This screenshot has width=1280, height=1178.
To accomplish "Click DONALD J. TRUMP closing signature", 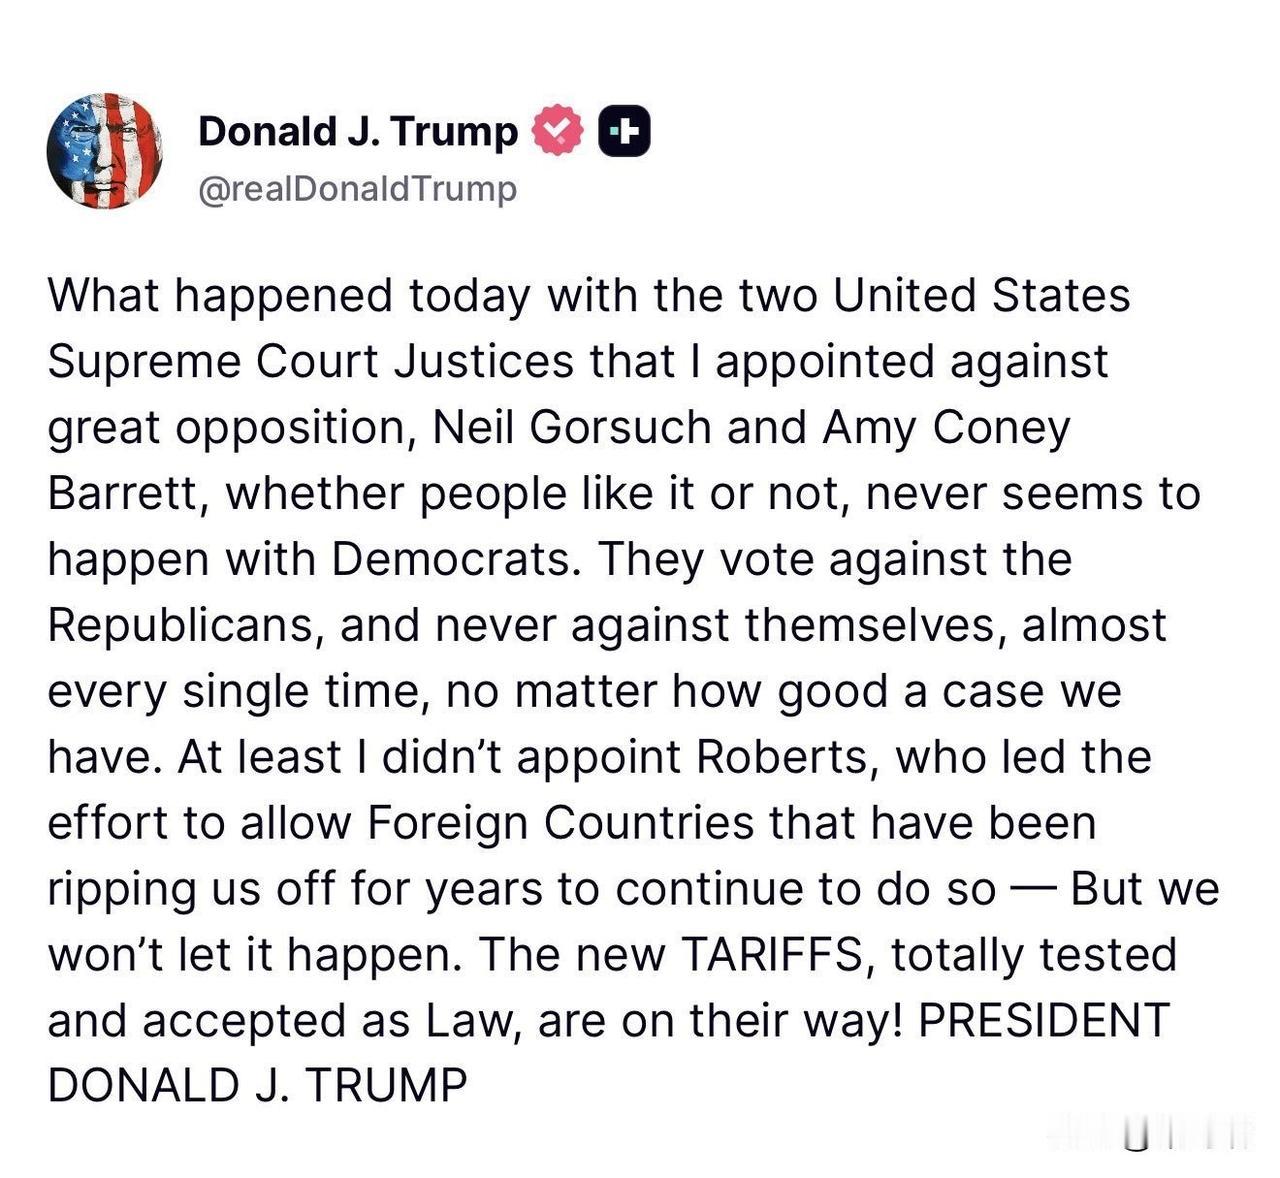I will point(257,1086).
